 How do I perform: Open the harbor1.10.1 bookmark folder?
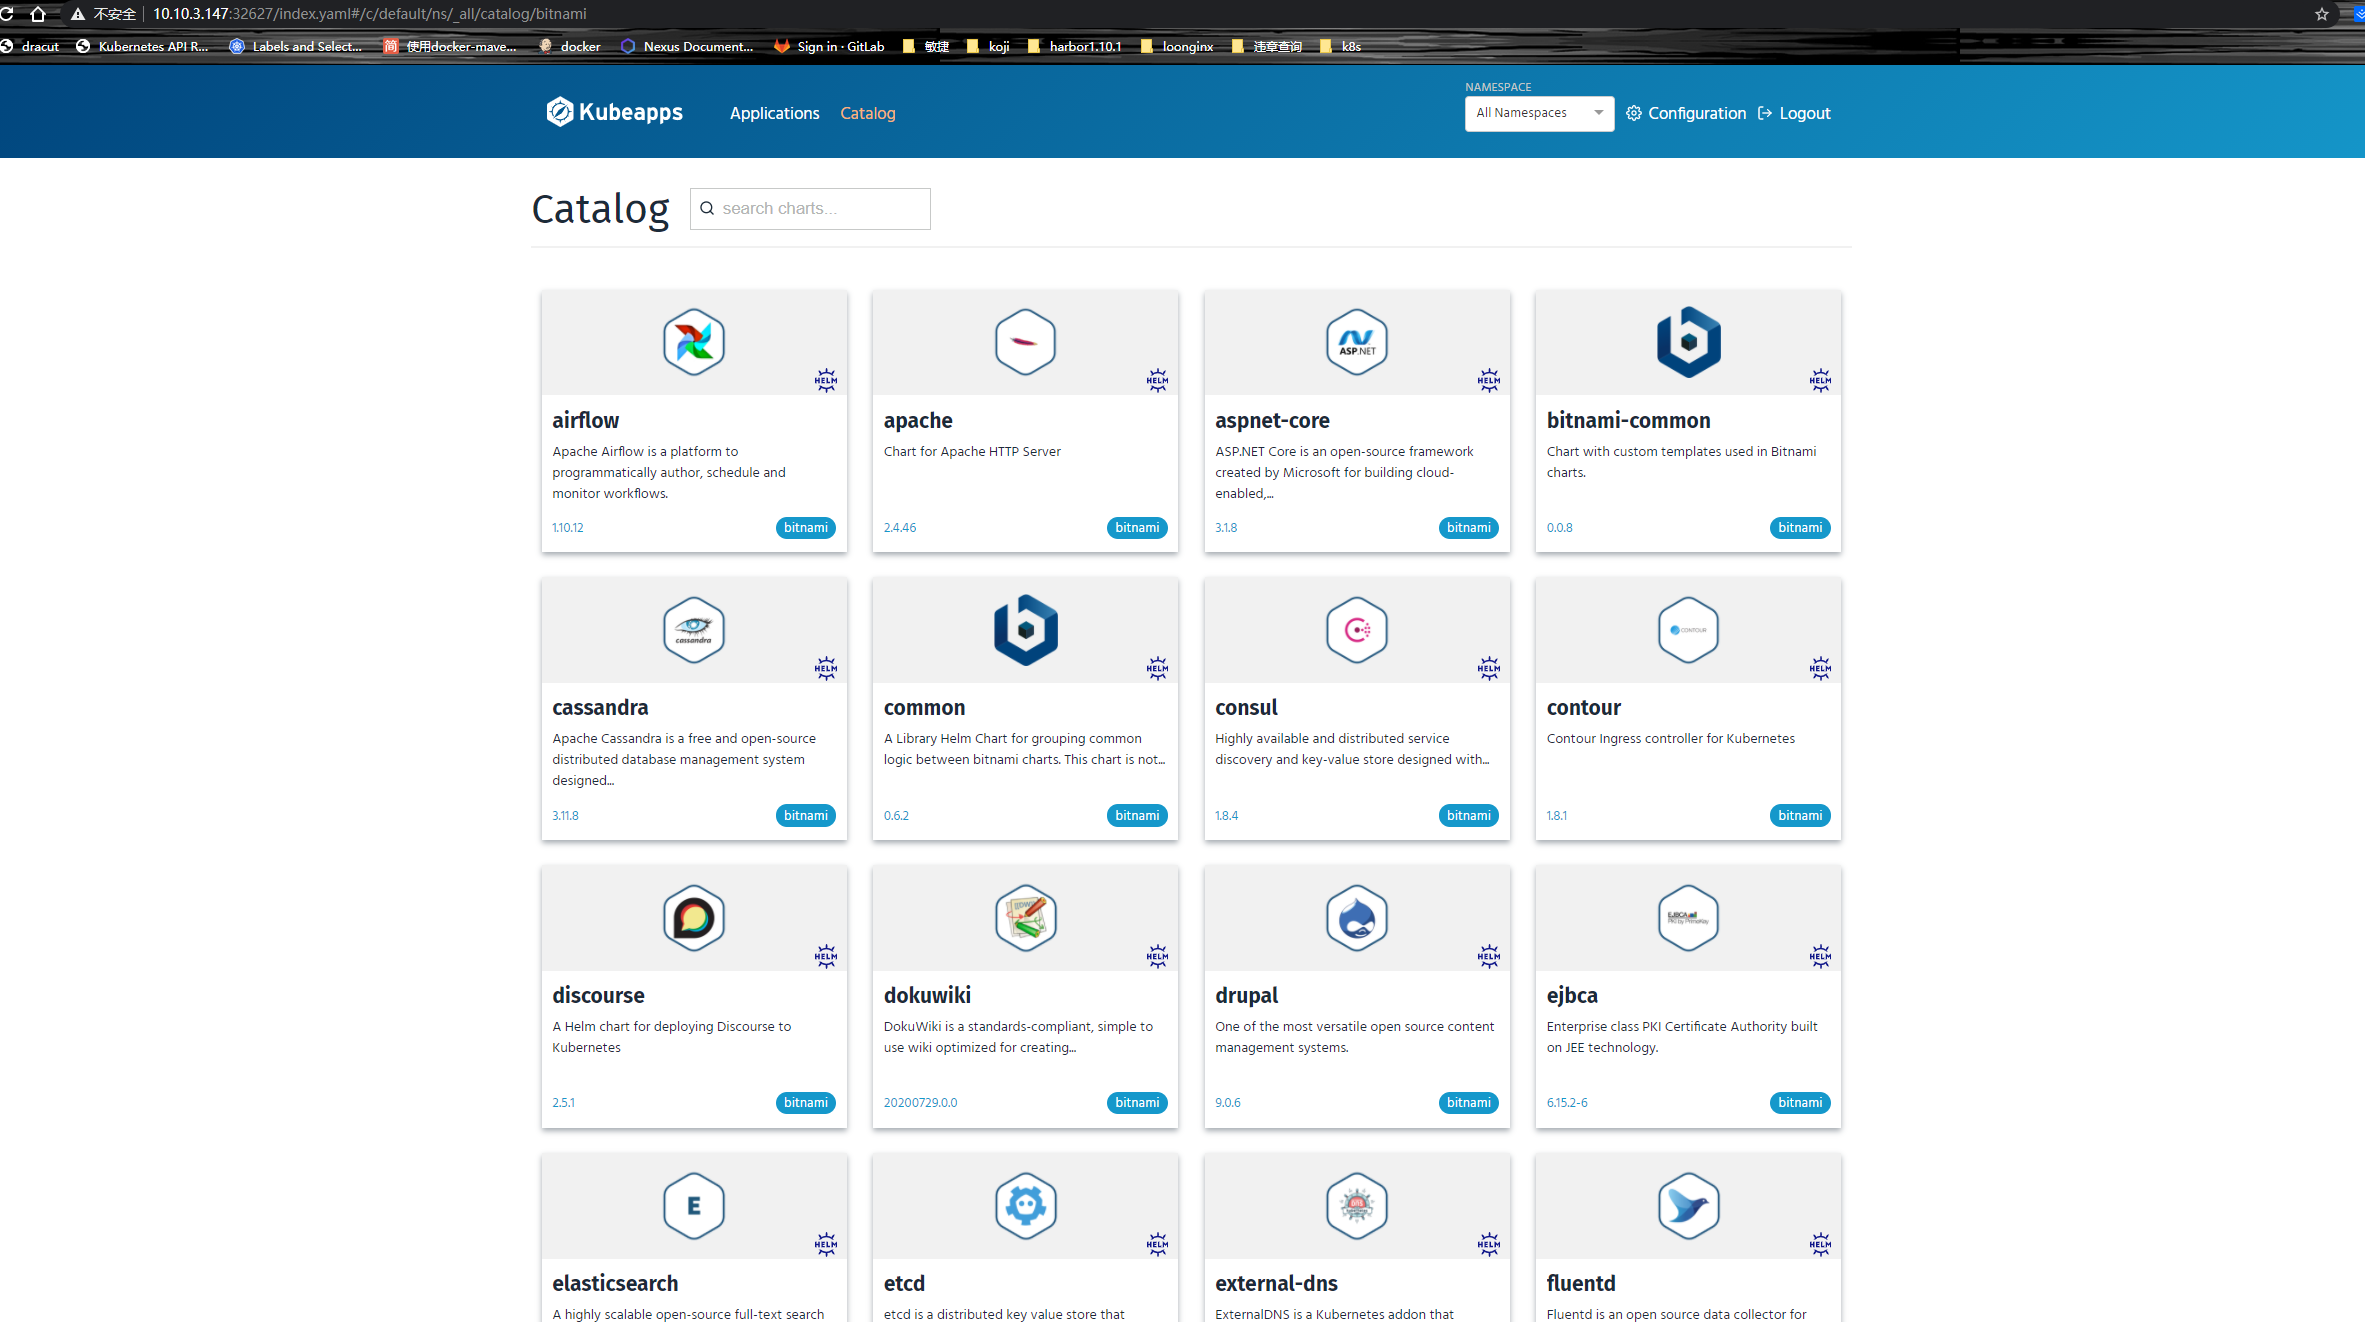pyautogui.click(x=1074, y=46)
